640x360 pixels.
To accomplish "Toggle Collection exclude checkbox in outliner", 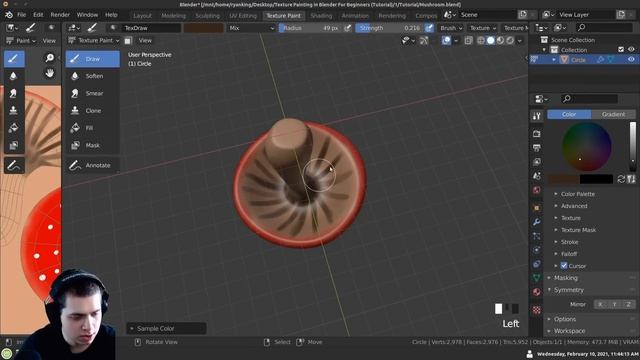I will pos(621,49).
